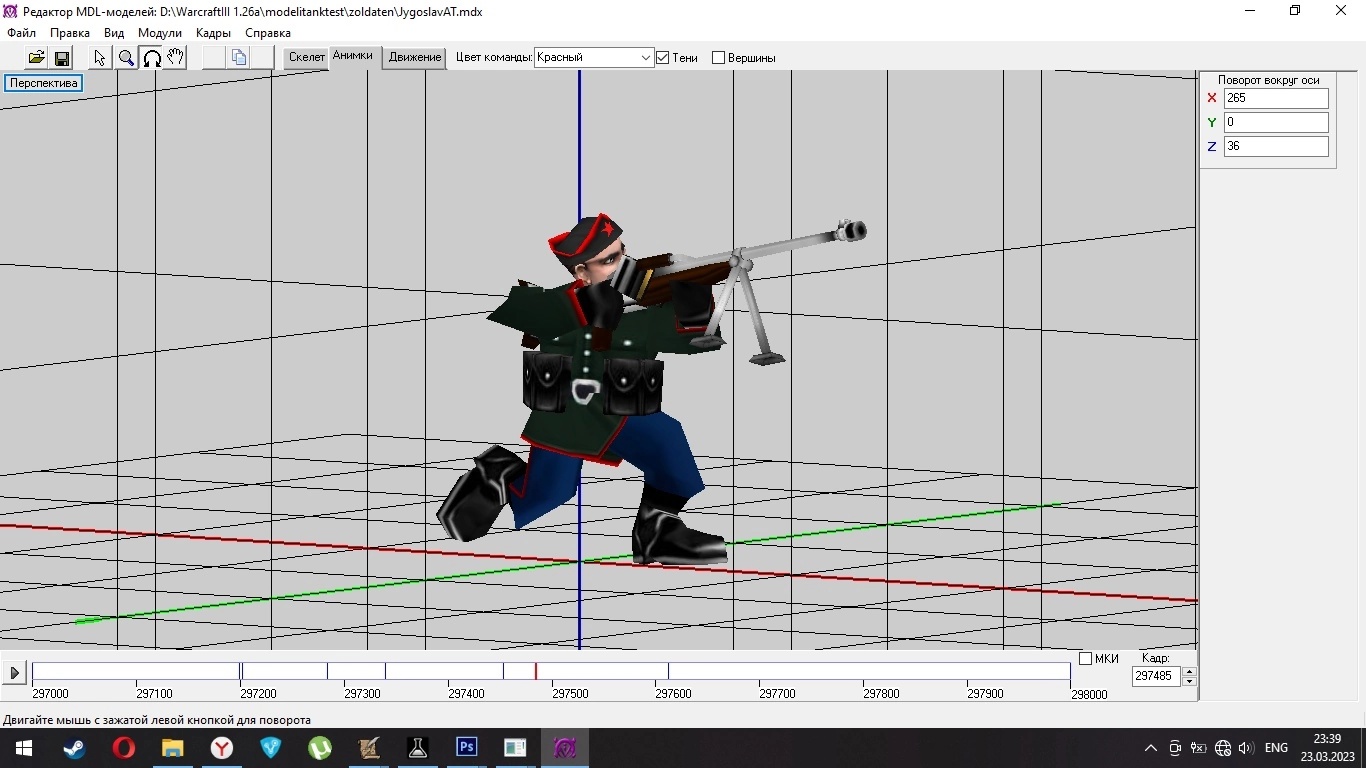Enable the Вершины vertices checkbox

(x=718, y=58)
